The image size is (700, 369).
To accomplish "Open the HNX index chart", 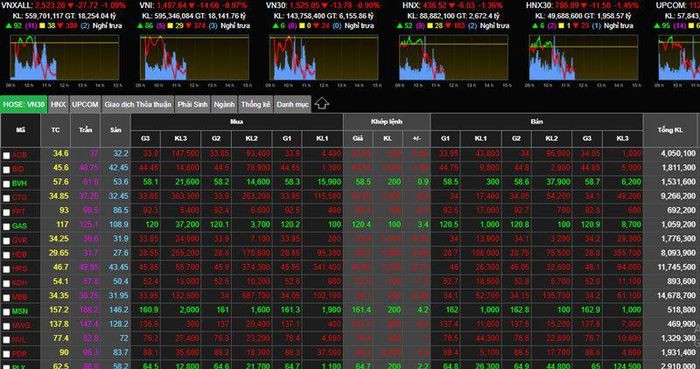I will pos(454,58).
